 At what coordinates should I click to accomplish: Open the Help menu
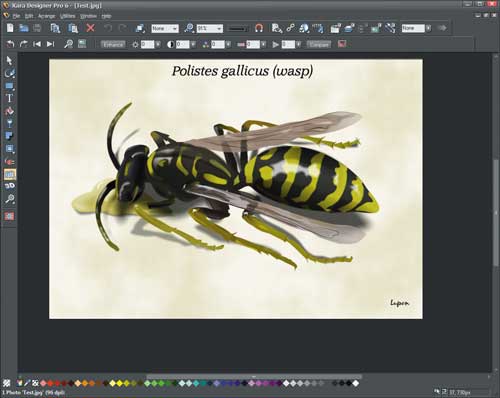106,16
